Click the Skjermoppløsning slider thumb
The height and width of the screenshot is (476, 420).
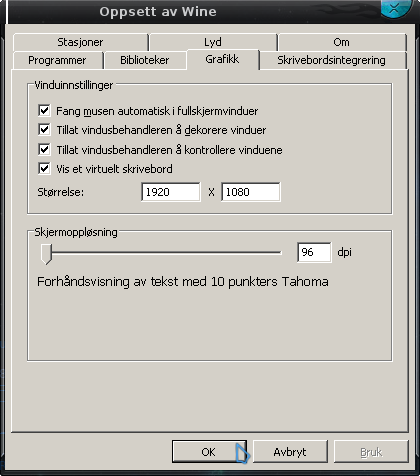[x=46, y=254]
